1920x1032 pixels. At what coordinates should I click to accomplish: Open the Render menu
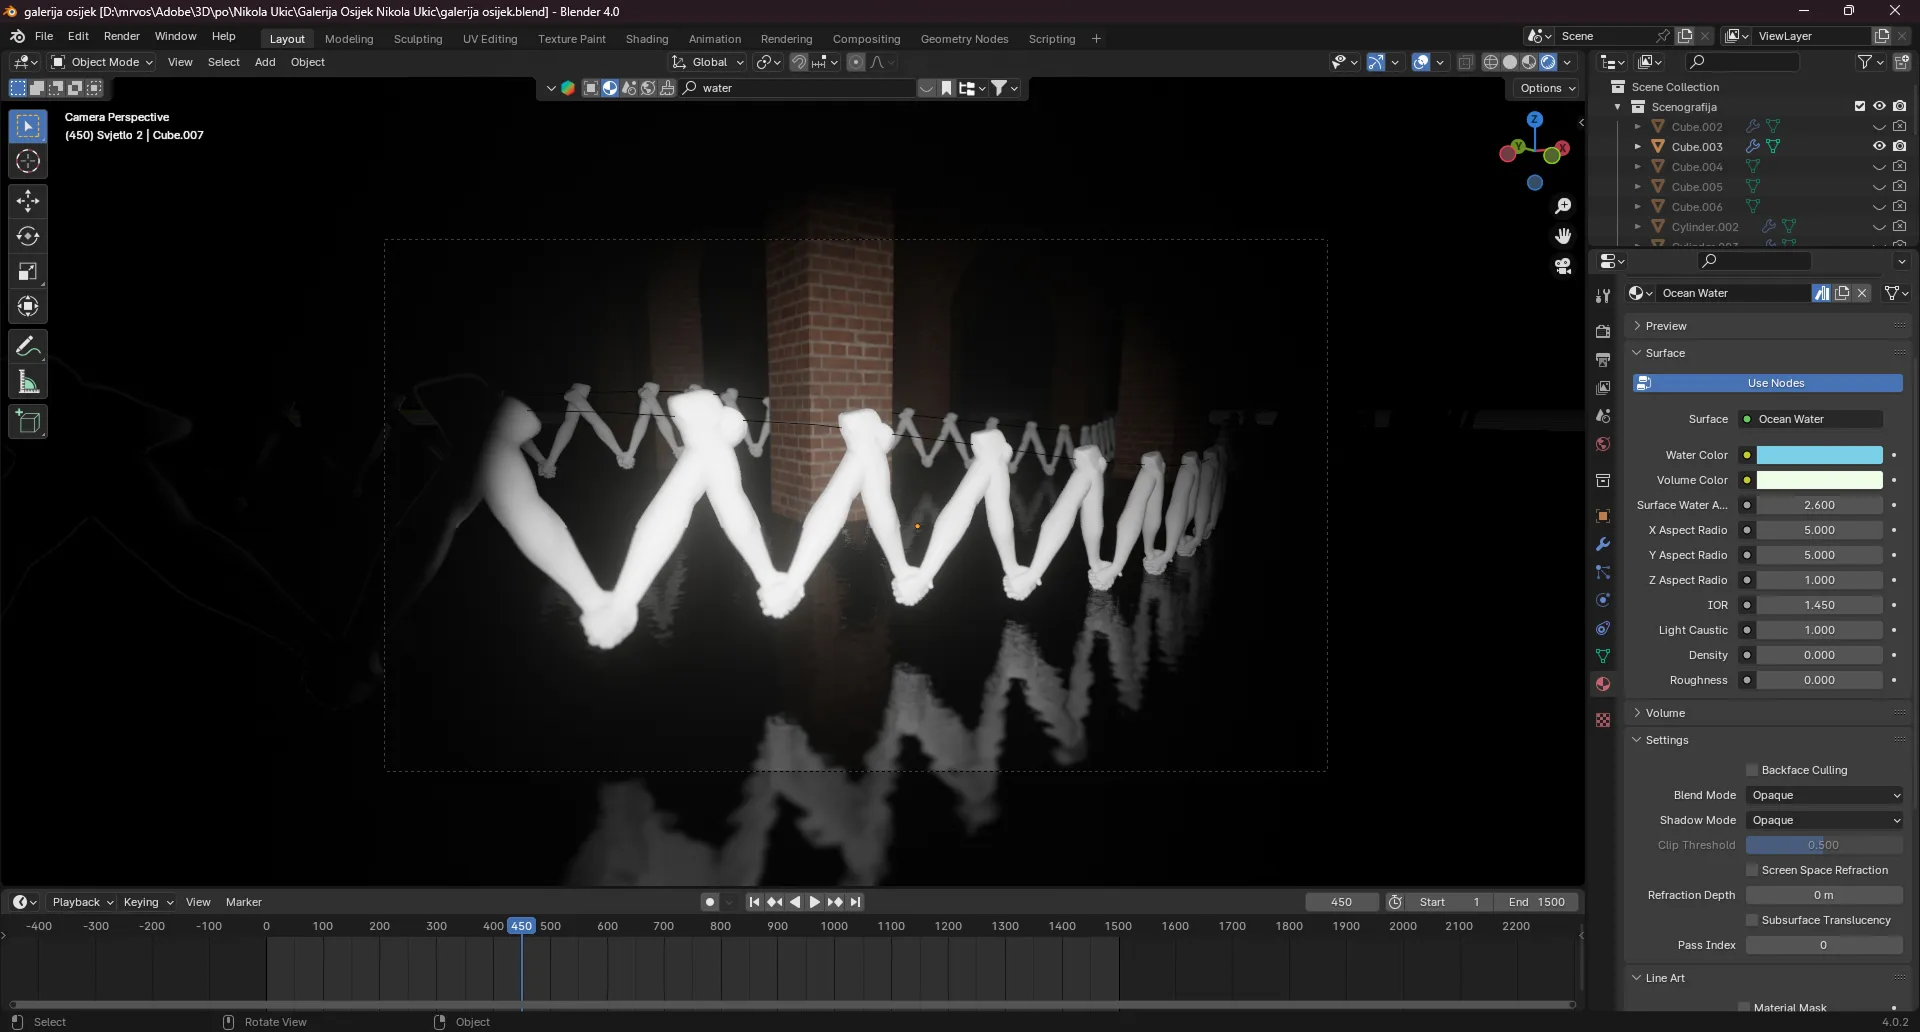point(122,36)
